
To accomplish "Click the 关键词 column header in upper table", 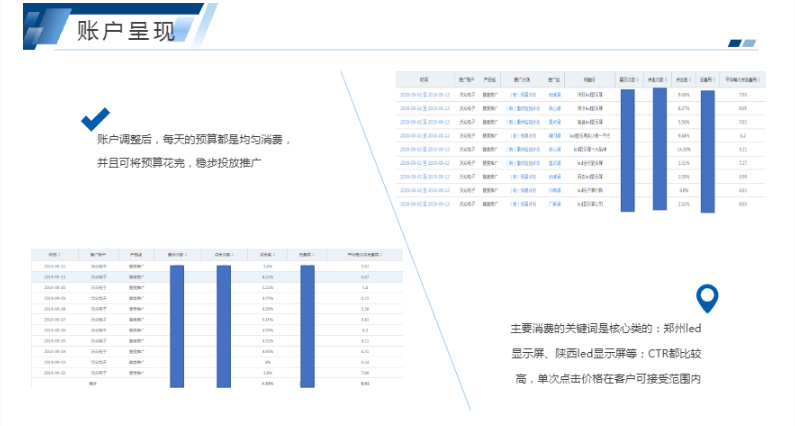I will (586, 77).
